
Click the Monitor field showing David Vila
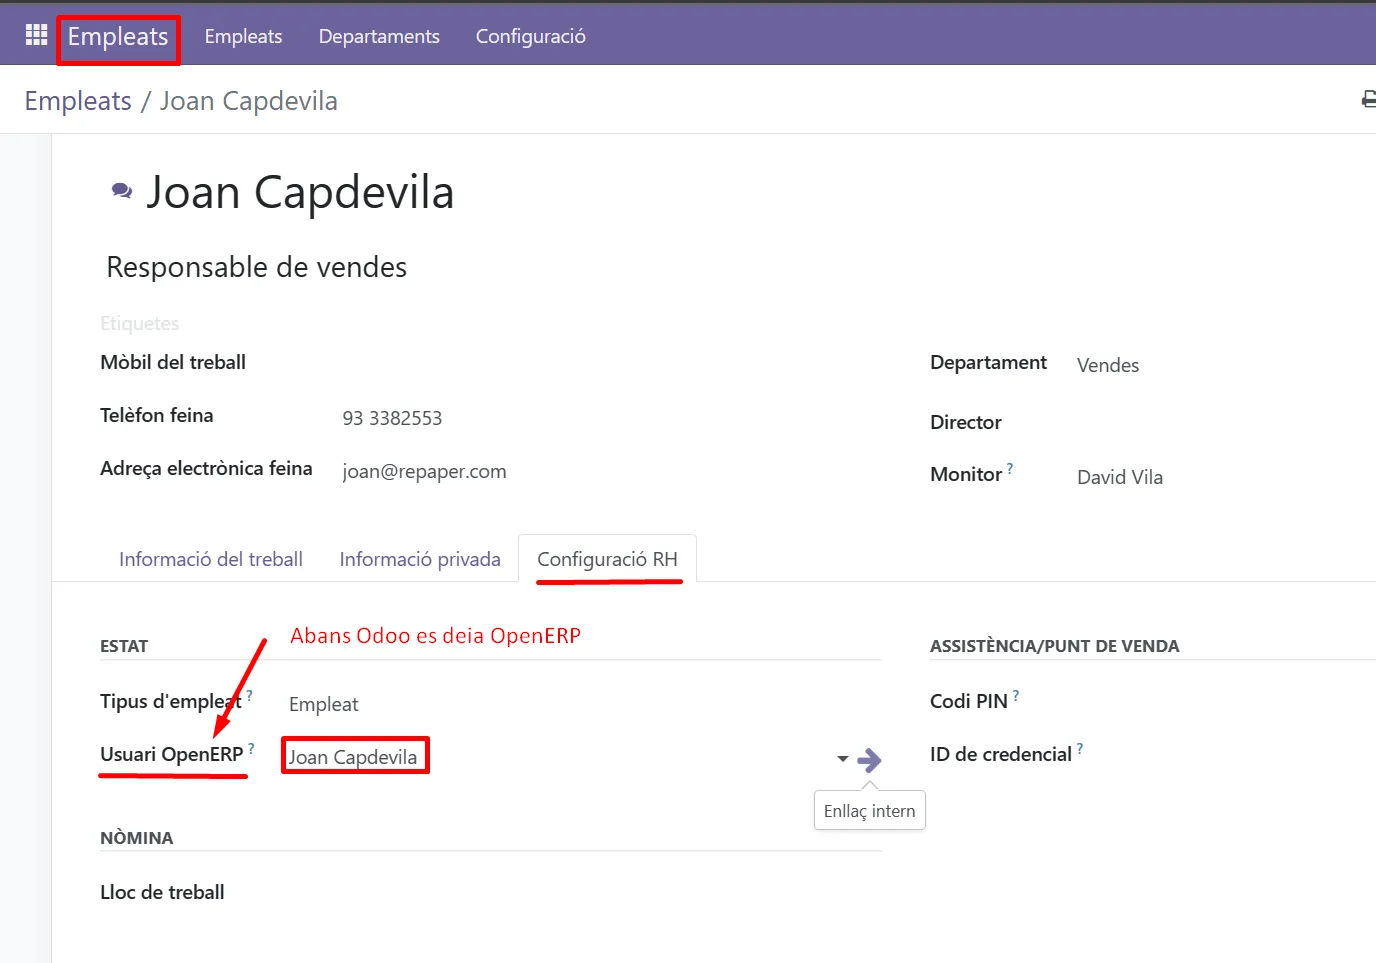click(x=1120, y=477)
